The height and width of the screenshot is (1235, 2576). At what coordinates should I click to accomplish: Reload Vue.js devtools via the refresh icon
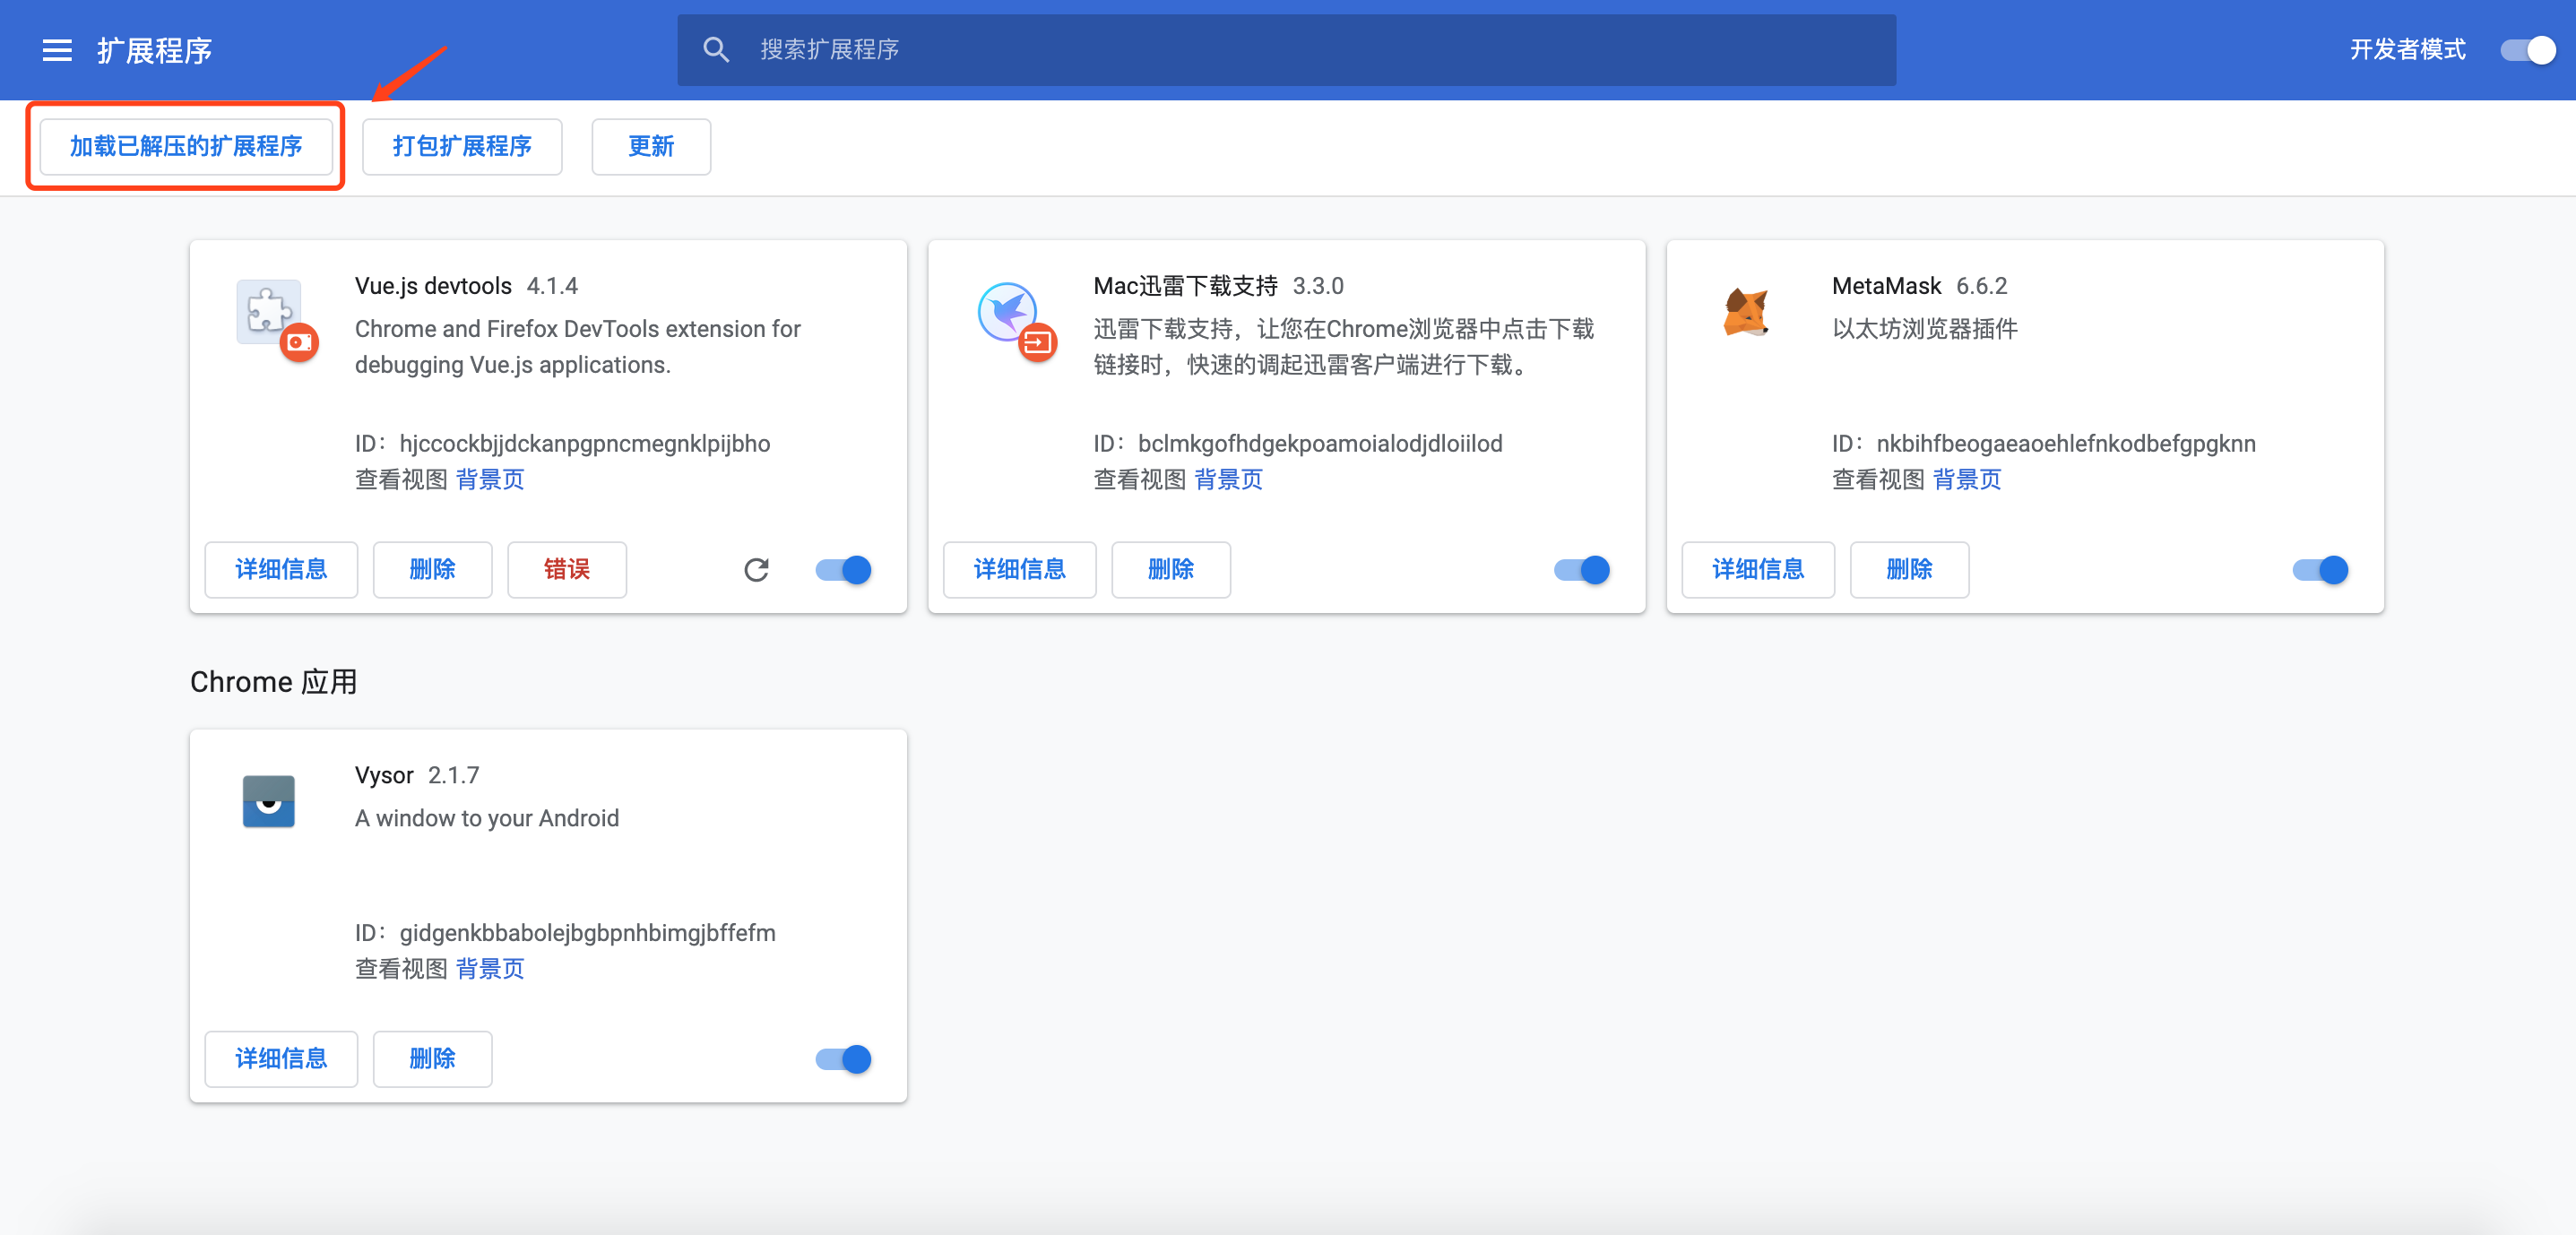click(757, 570)
